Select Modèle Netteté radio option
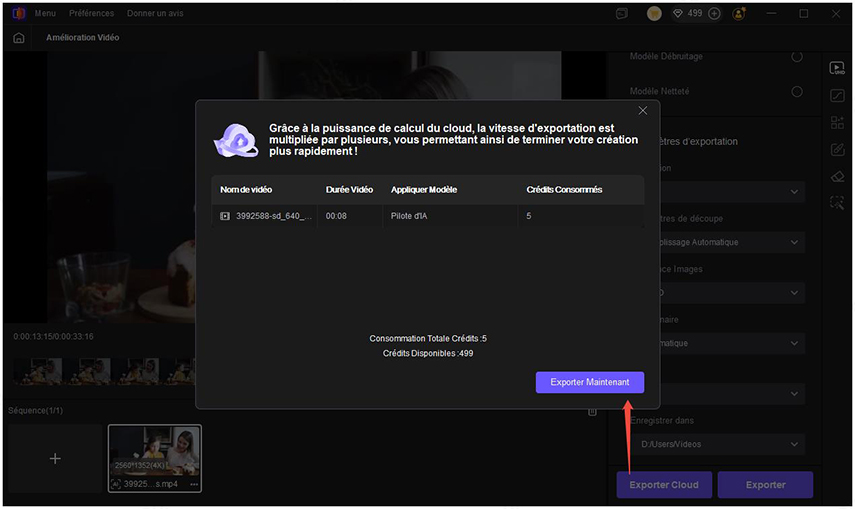 [797, 92]
